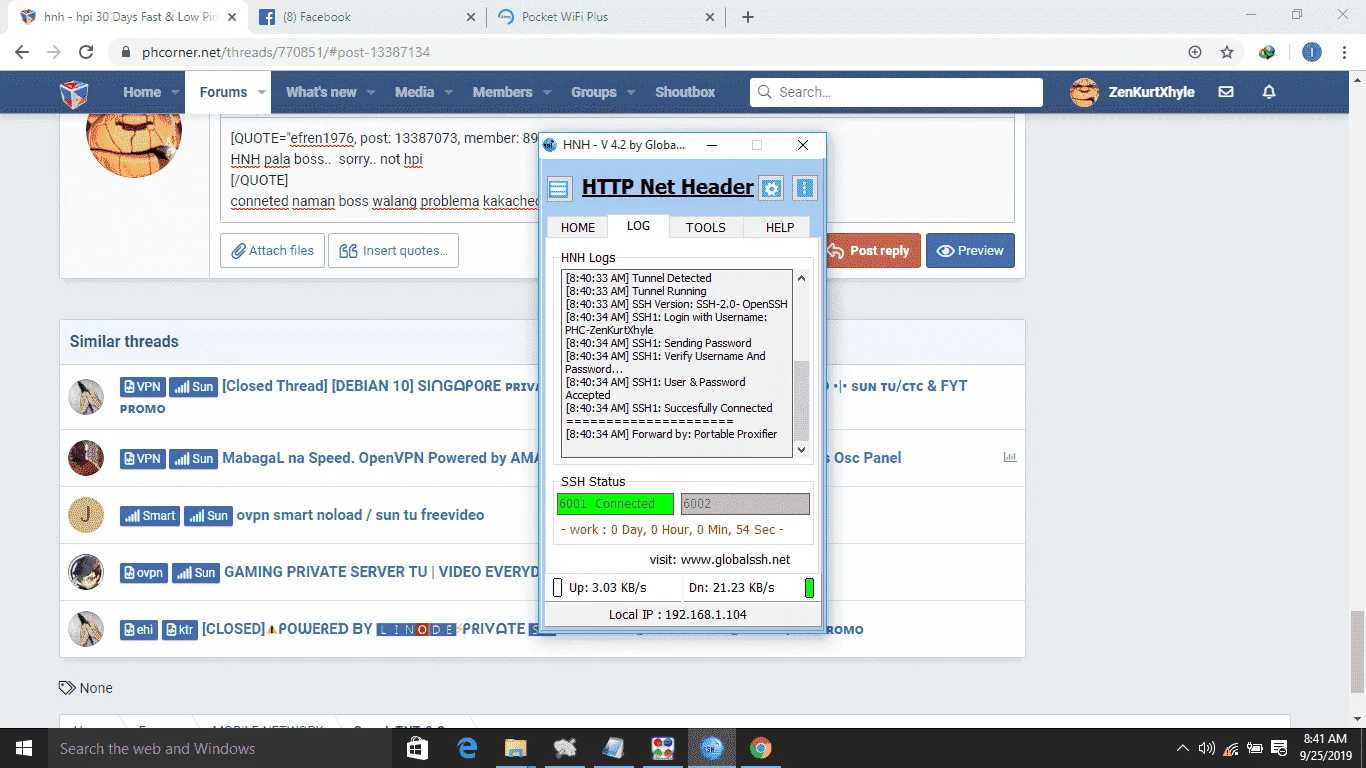Click the HNH SSH globe taskbar icon
Image resolution: width=1366 pixels, height=768 pixels.
click(711, 748)
